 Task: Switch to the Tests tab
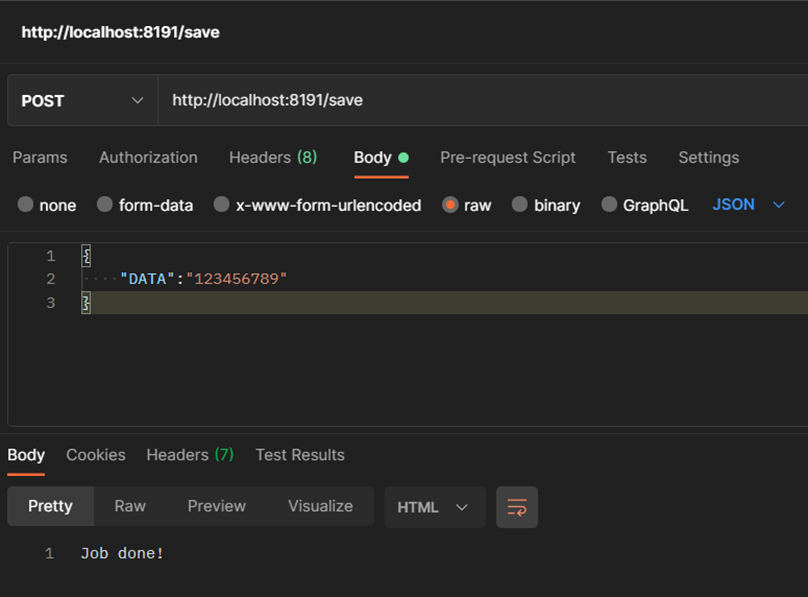[626, 158]
